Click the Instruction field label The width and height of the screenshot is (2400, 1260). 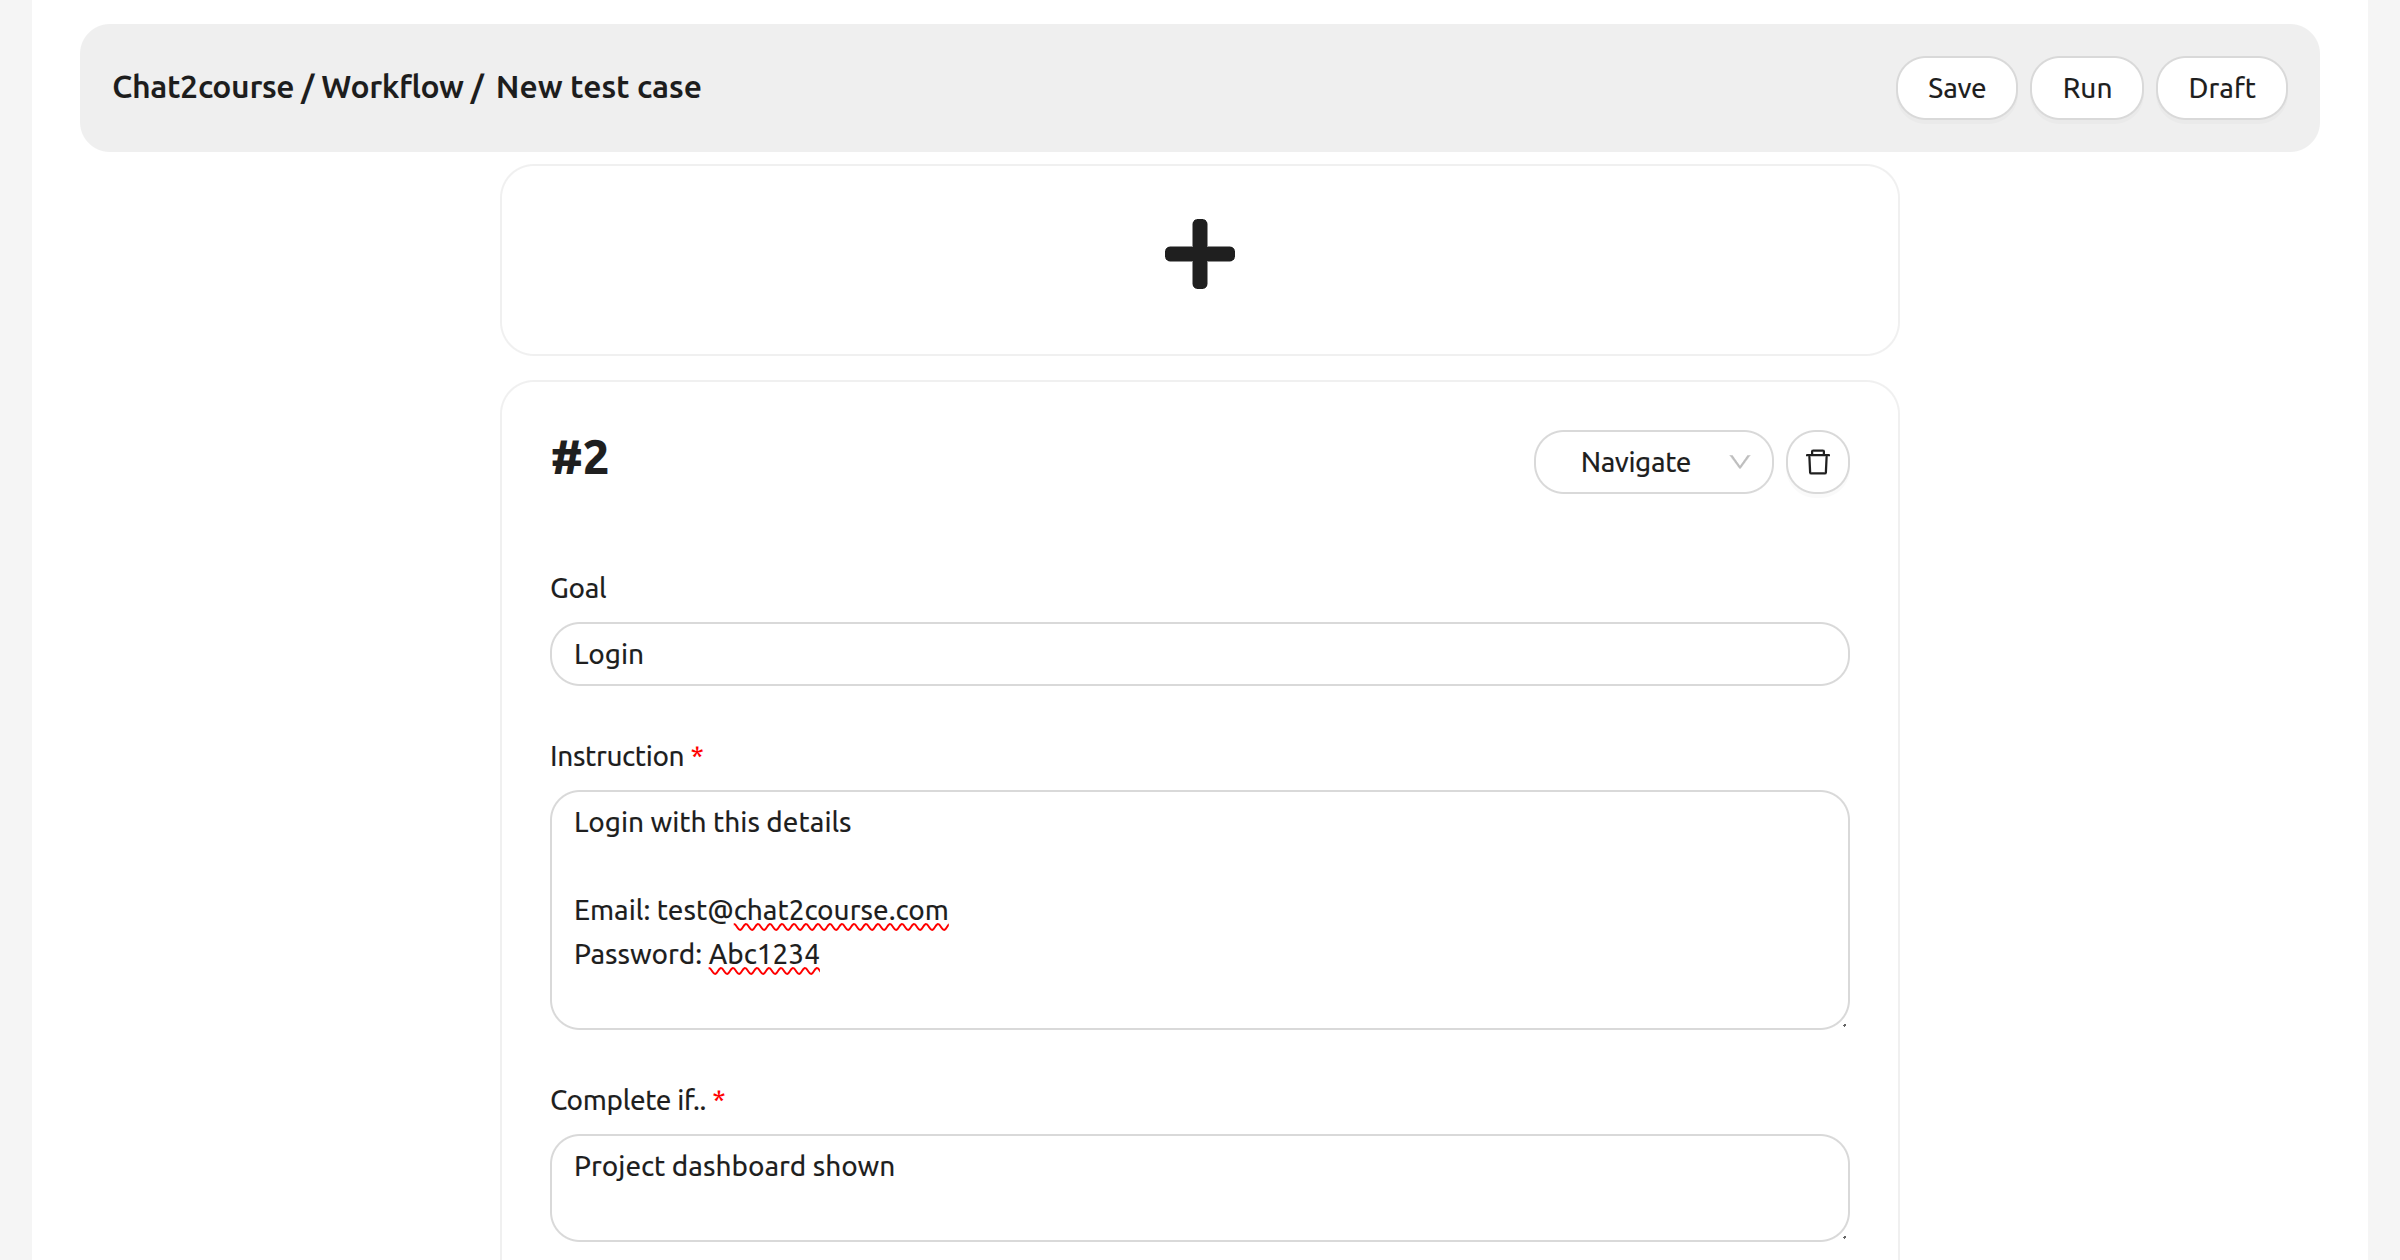click(617, 756)
